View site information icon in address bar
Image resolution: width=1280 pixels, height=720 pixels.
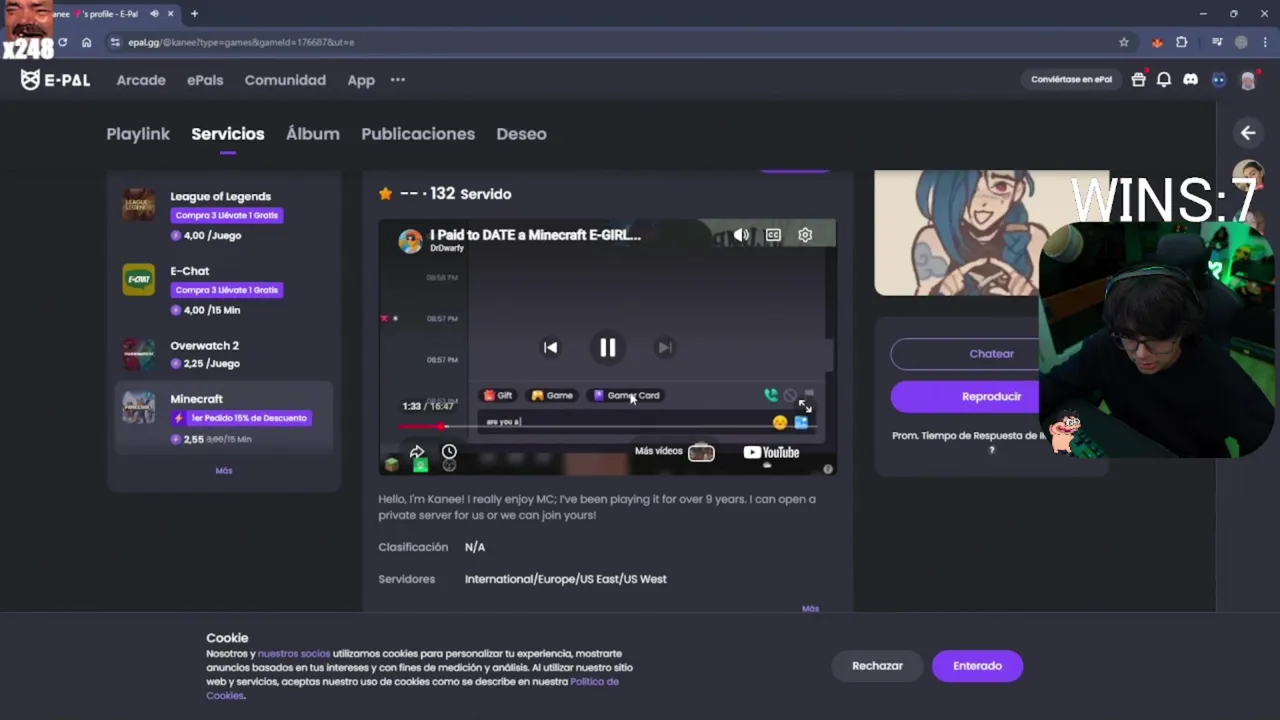[115, 42]
